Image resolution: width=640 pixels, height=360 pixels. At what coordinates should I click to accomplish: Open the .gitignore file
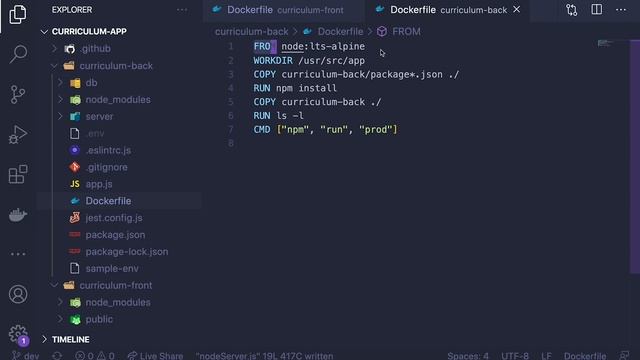pos(107,167)
